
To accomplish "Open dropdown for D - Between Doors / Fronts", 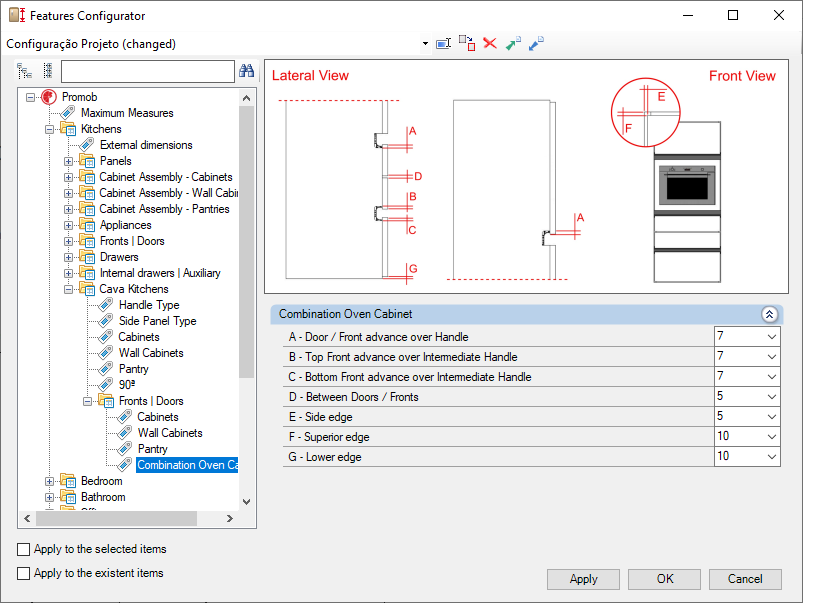I will (x=771, y=397).
